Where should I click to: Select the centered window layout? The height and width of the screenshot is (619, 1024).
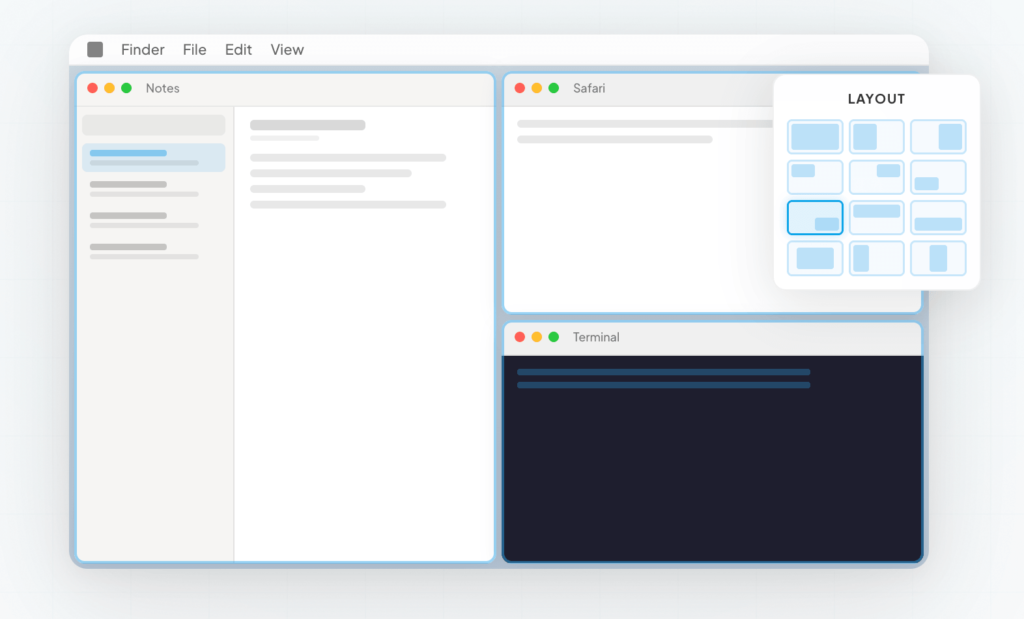click(815, 258)
